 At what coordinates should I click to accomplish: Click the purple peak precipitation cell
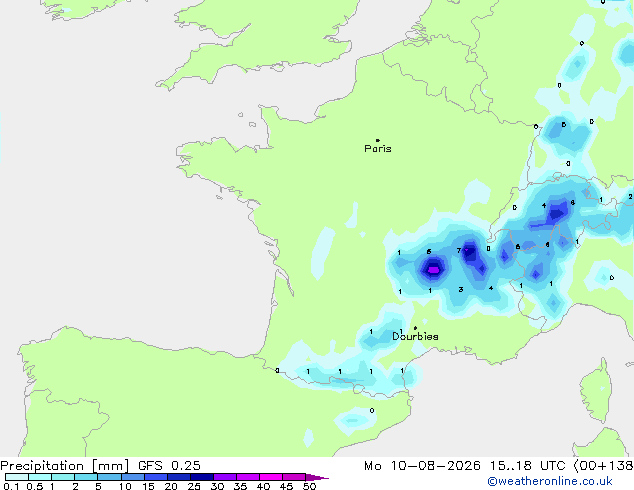click(x=433, y=270)
